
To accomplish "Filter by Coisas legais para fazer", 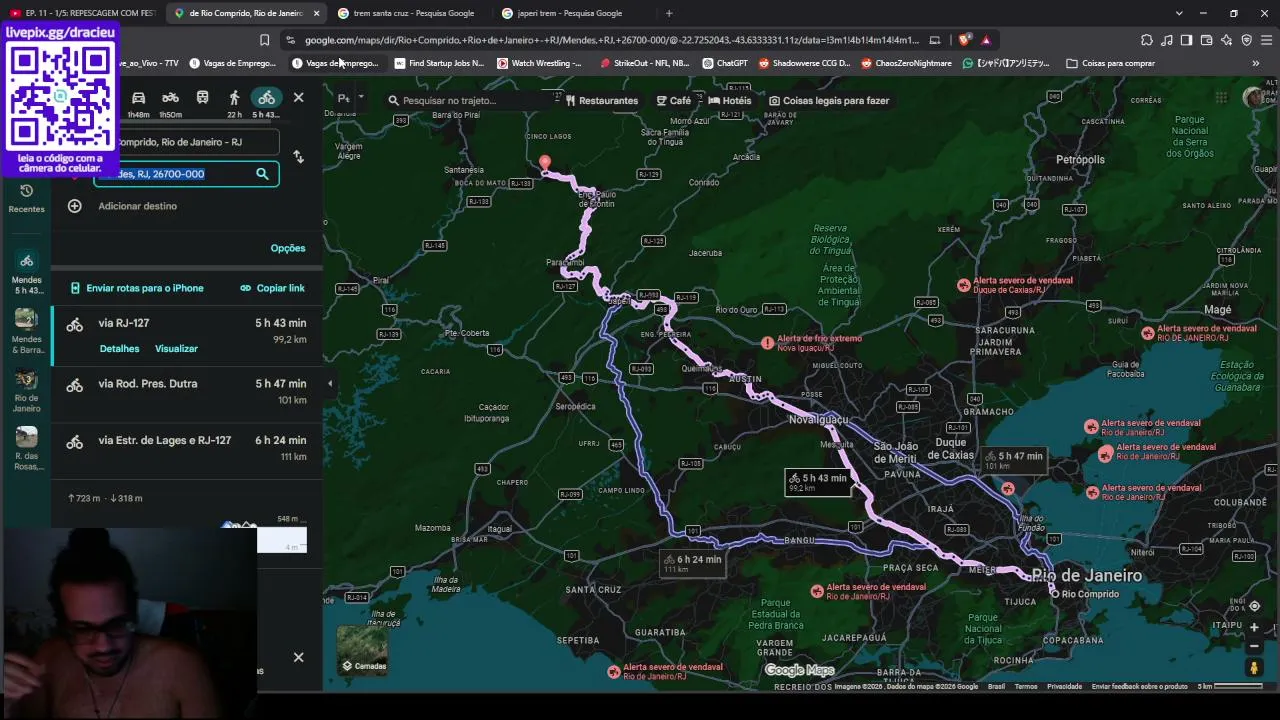I will point(829,101).
